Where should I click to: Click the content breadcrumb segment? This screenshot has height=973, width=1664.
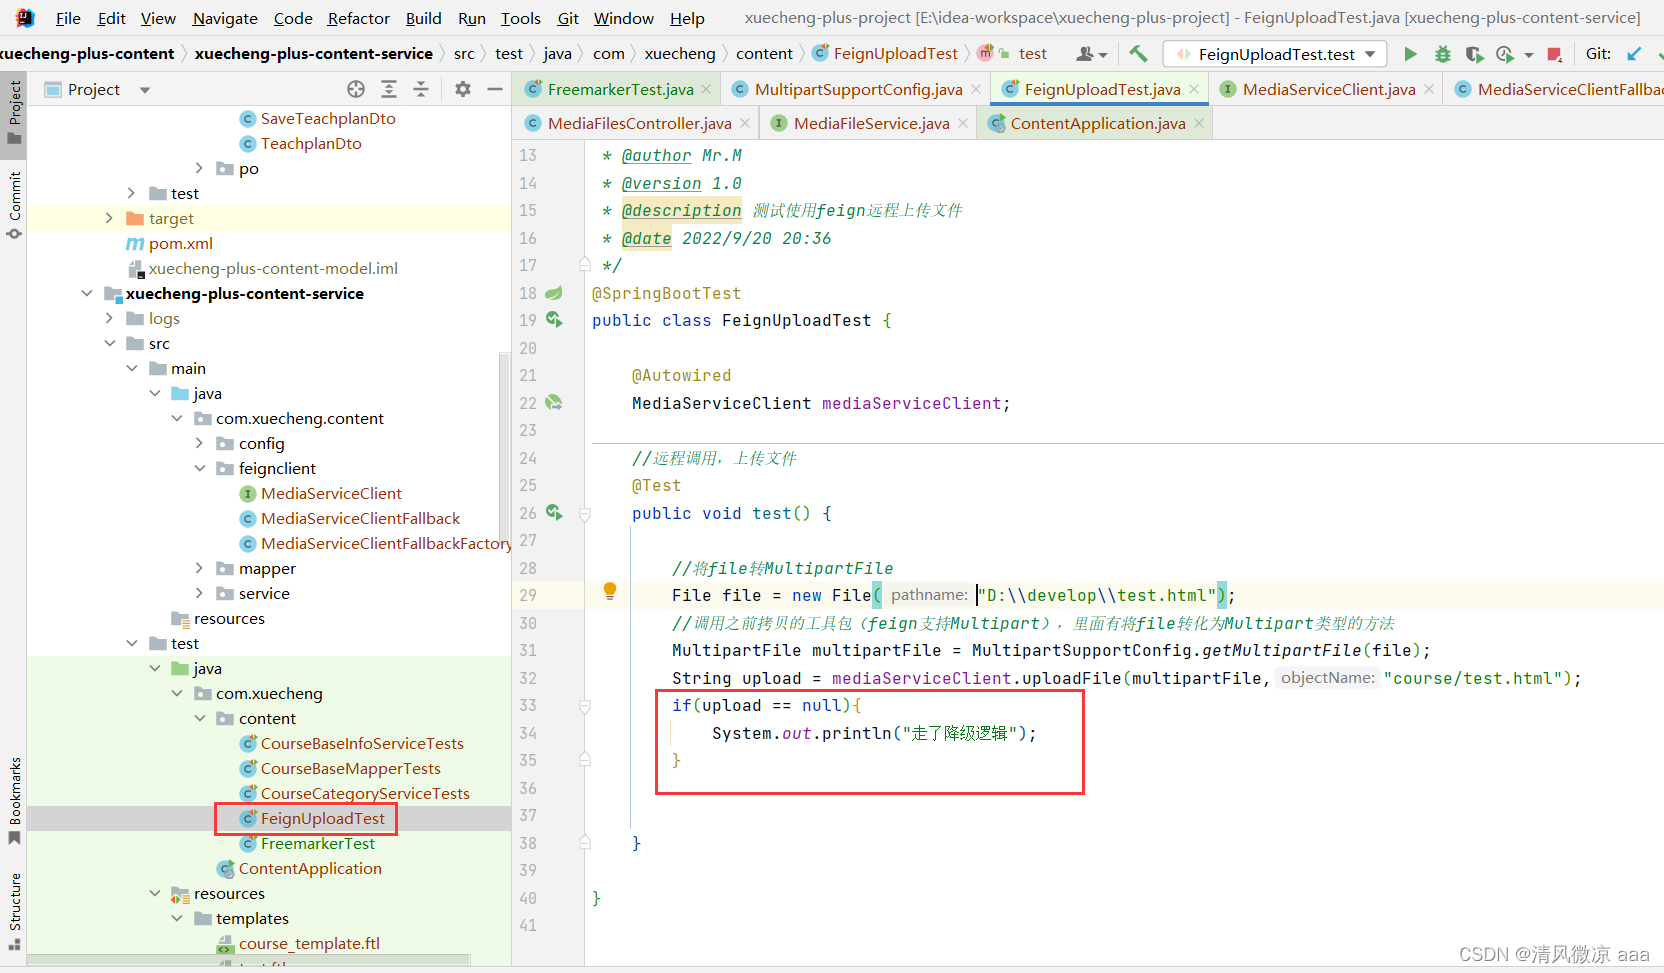pos(764,54)
